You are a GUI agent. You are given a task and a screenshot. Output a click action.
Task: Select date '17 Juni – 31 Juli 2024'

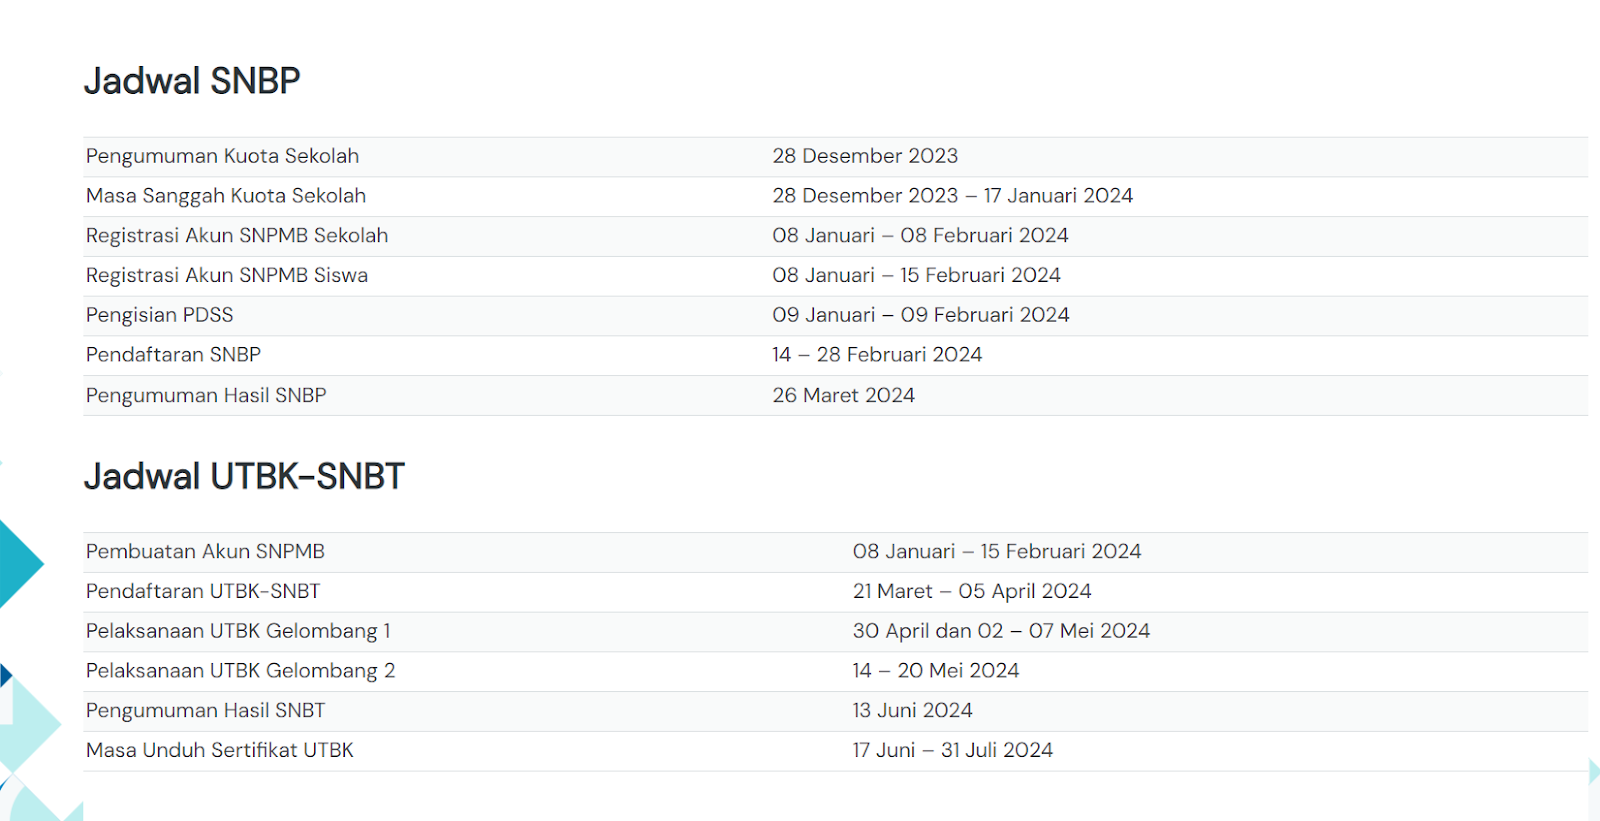(953, 750)
